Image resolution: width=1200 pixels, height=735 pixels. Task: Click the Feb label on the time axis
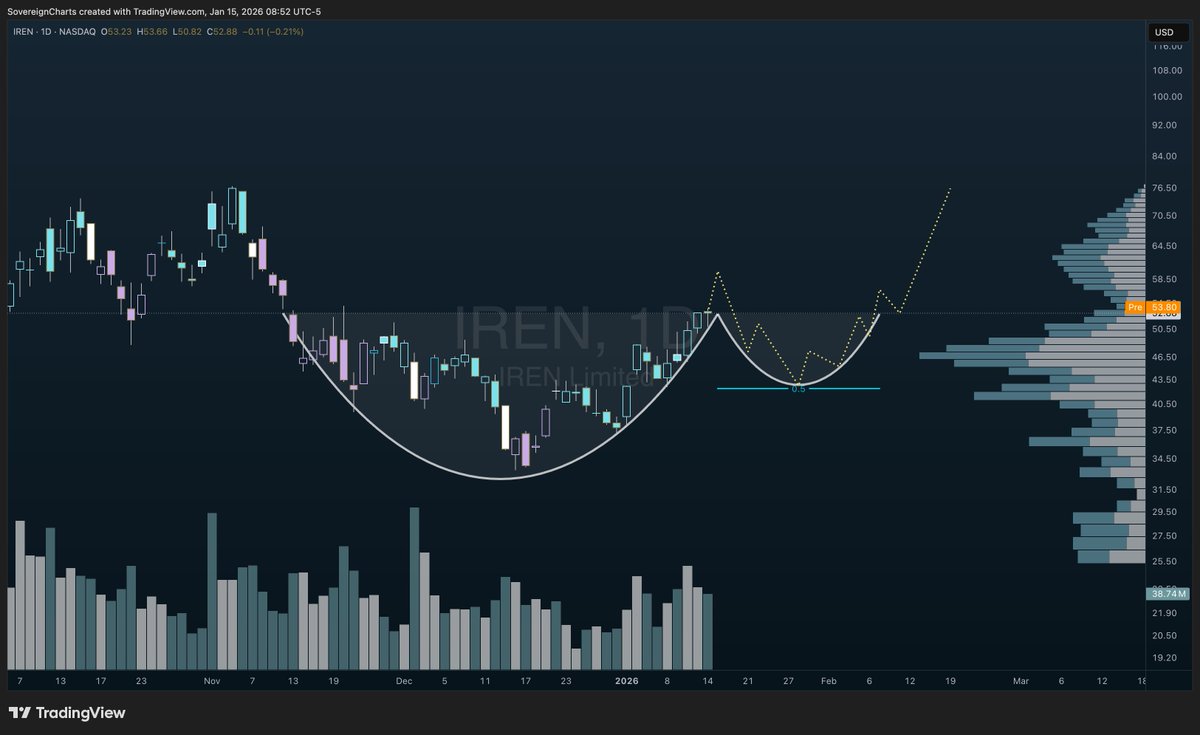point(827,681)
